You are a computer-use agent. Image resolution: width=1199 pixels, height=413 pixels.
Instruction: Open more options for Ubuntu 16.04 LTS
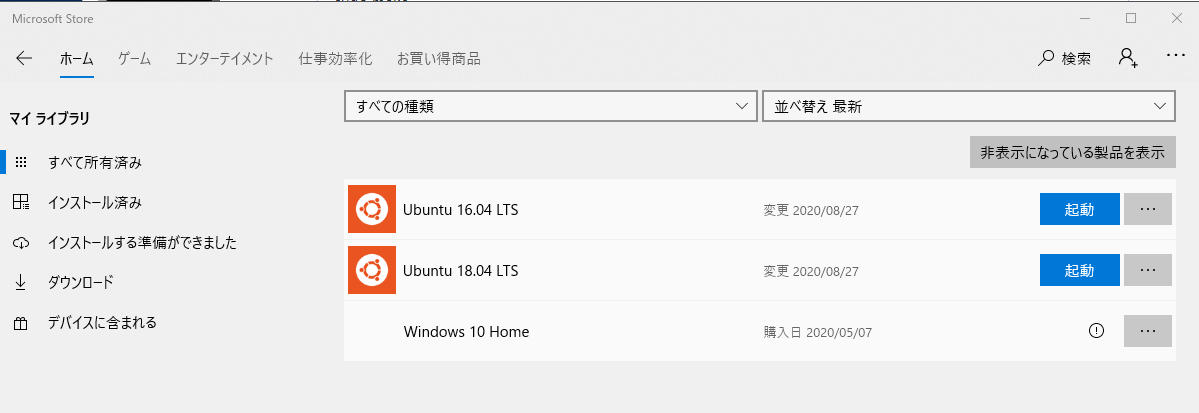[1148, 209]
